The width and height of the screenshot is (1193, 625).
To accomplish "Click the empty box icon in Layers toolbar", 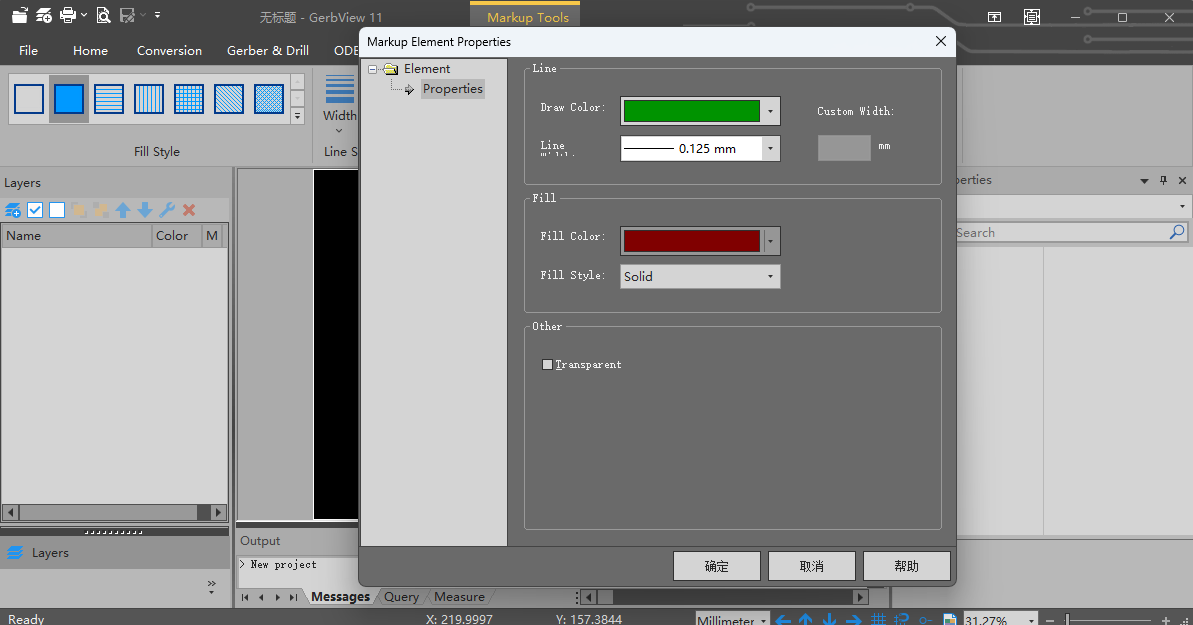I will (x=57, y=210).
